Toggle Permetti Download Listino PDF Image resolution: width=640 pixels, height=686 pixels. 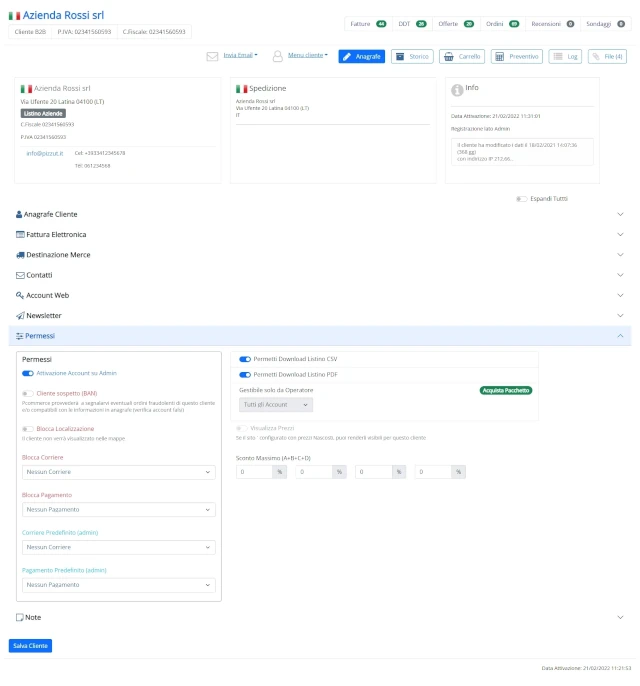tap(245, 375)
